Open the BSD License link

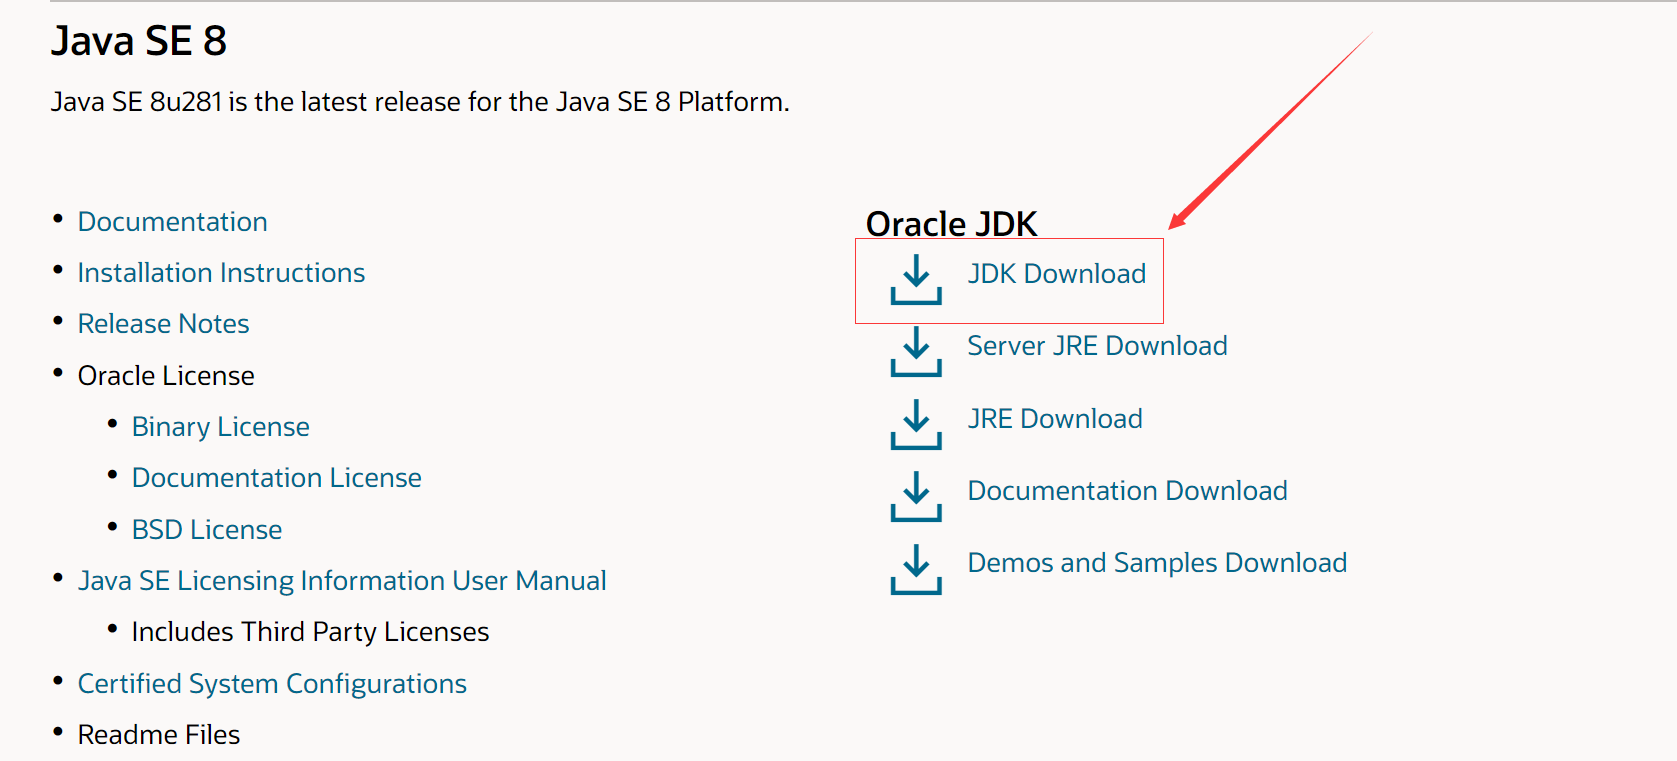[207, 530]
